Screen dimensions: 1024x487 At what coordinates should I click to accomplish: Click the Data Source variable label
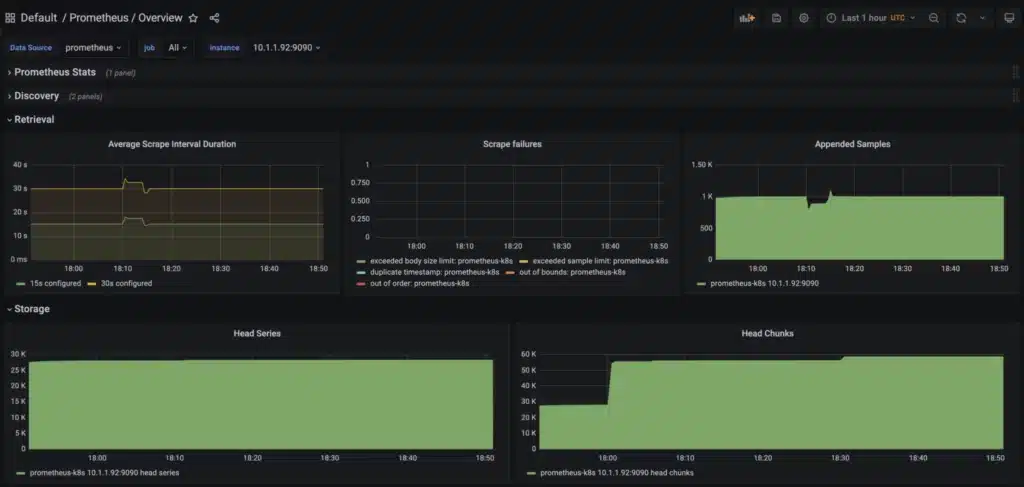(x=31, y=48)
